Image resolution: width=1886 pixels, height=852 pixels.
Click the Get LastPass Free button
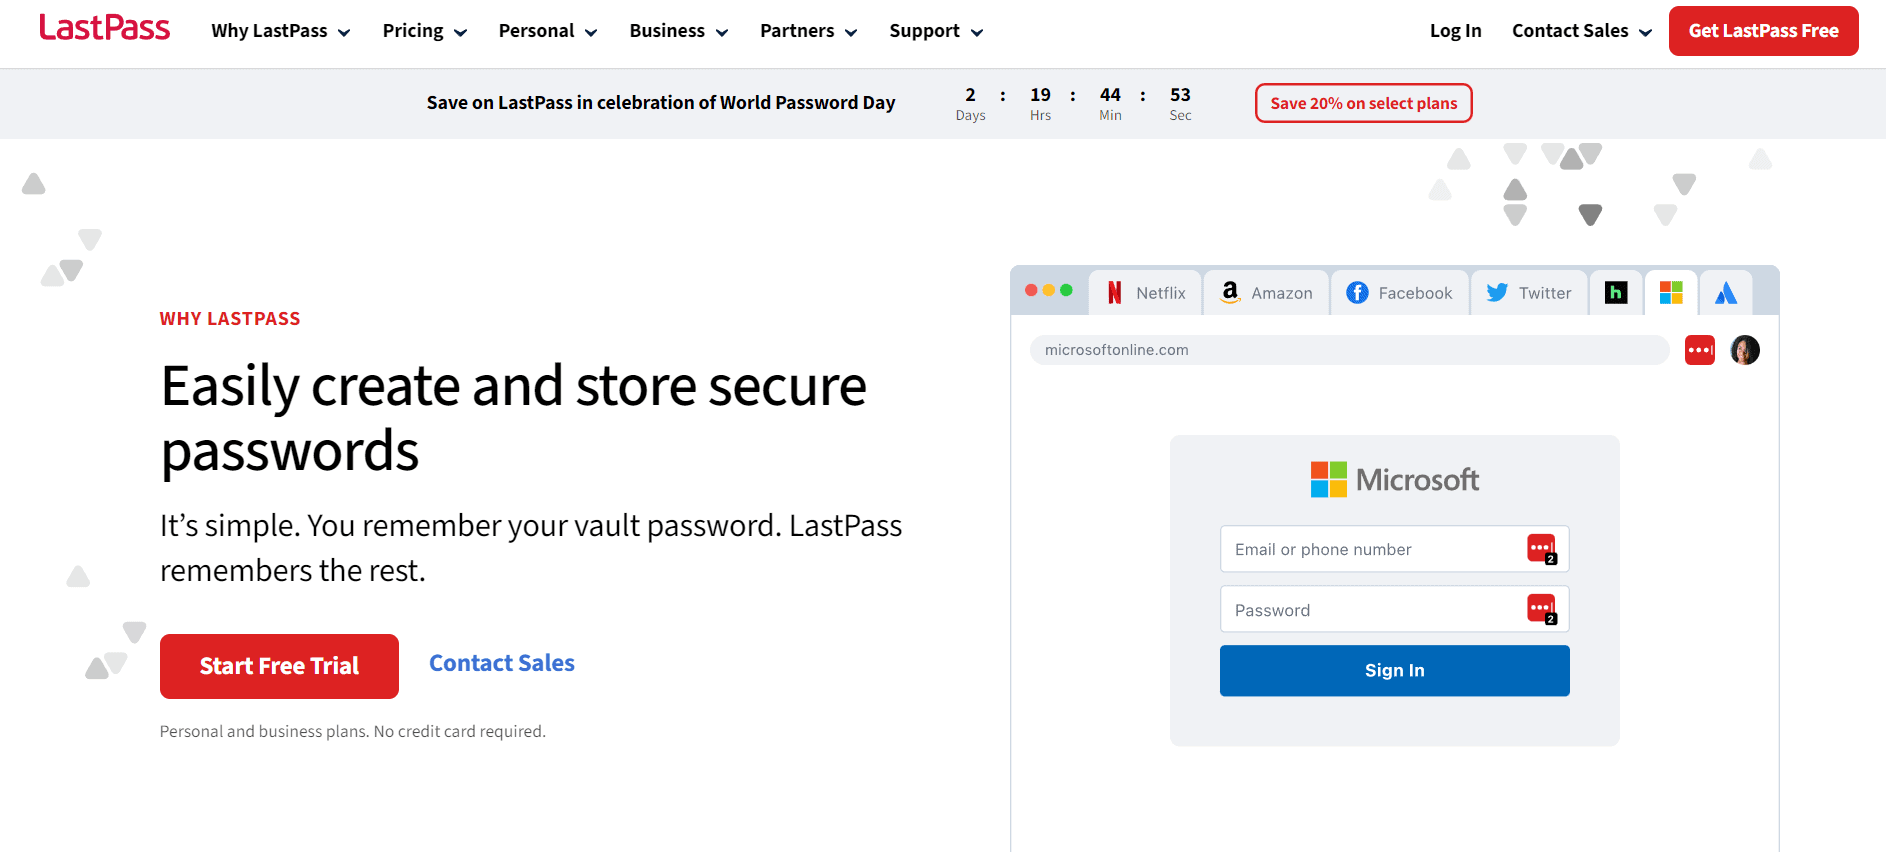pyautogui.click(x=1764, y=31)
